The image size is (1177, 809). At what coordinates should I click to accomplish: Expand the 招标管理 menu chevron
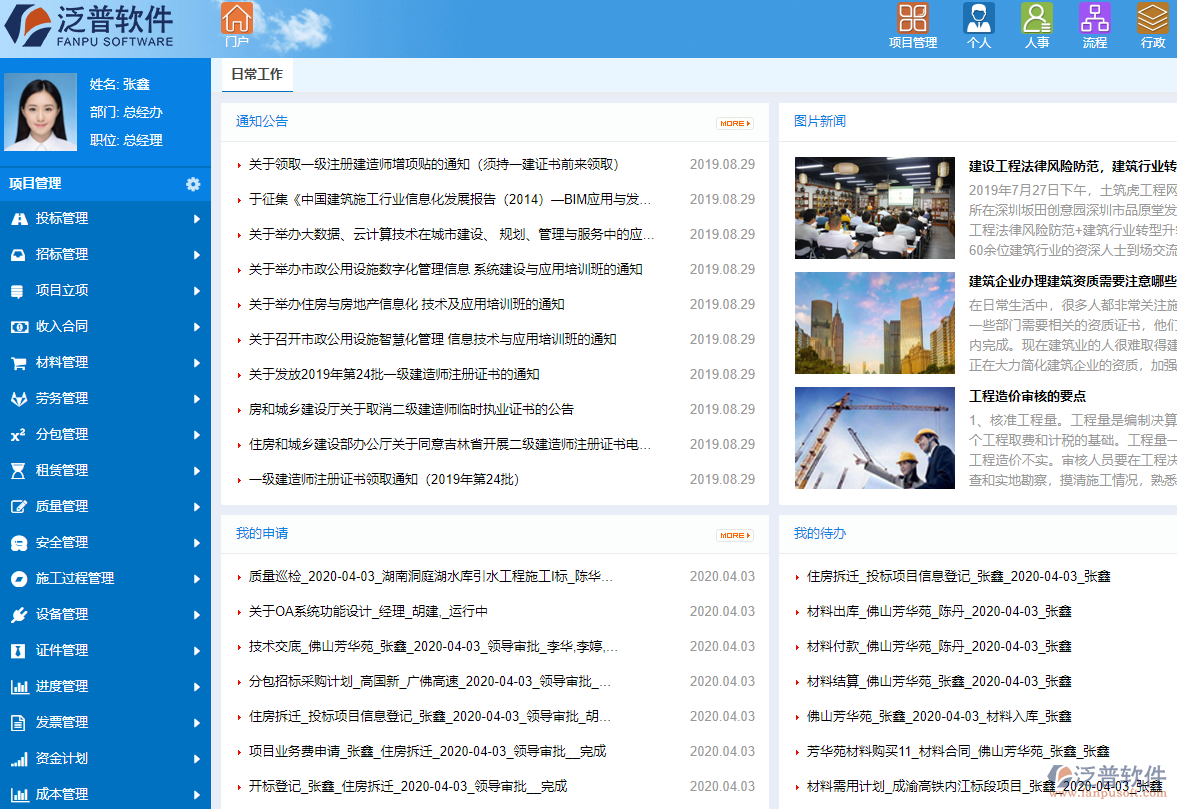point(198,254)
